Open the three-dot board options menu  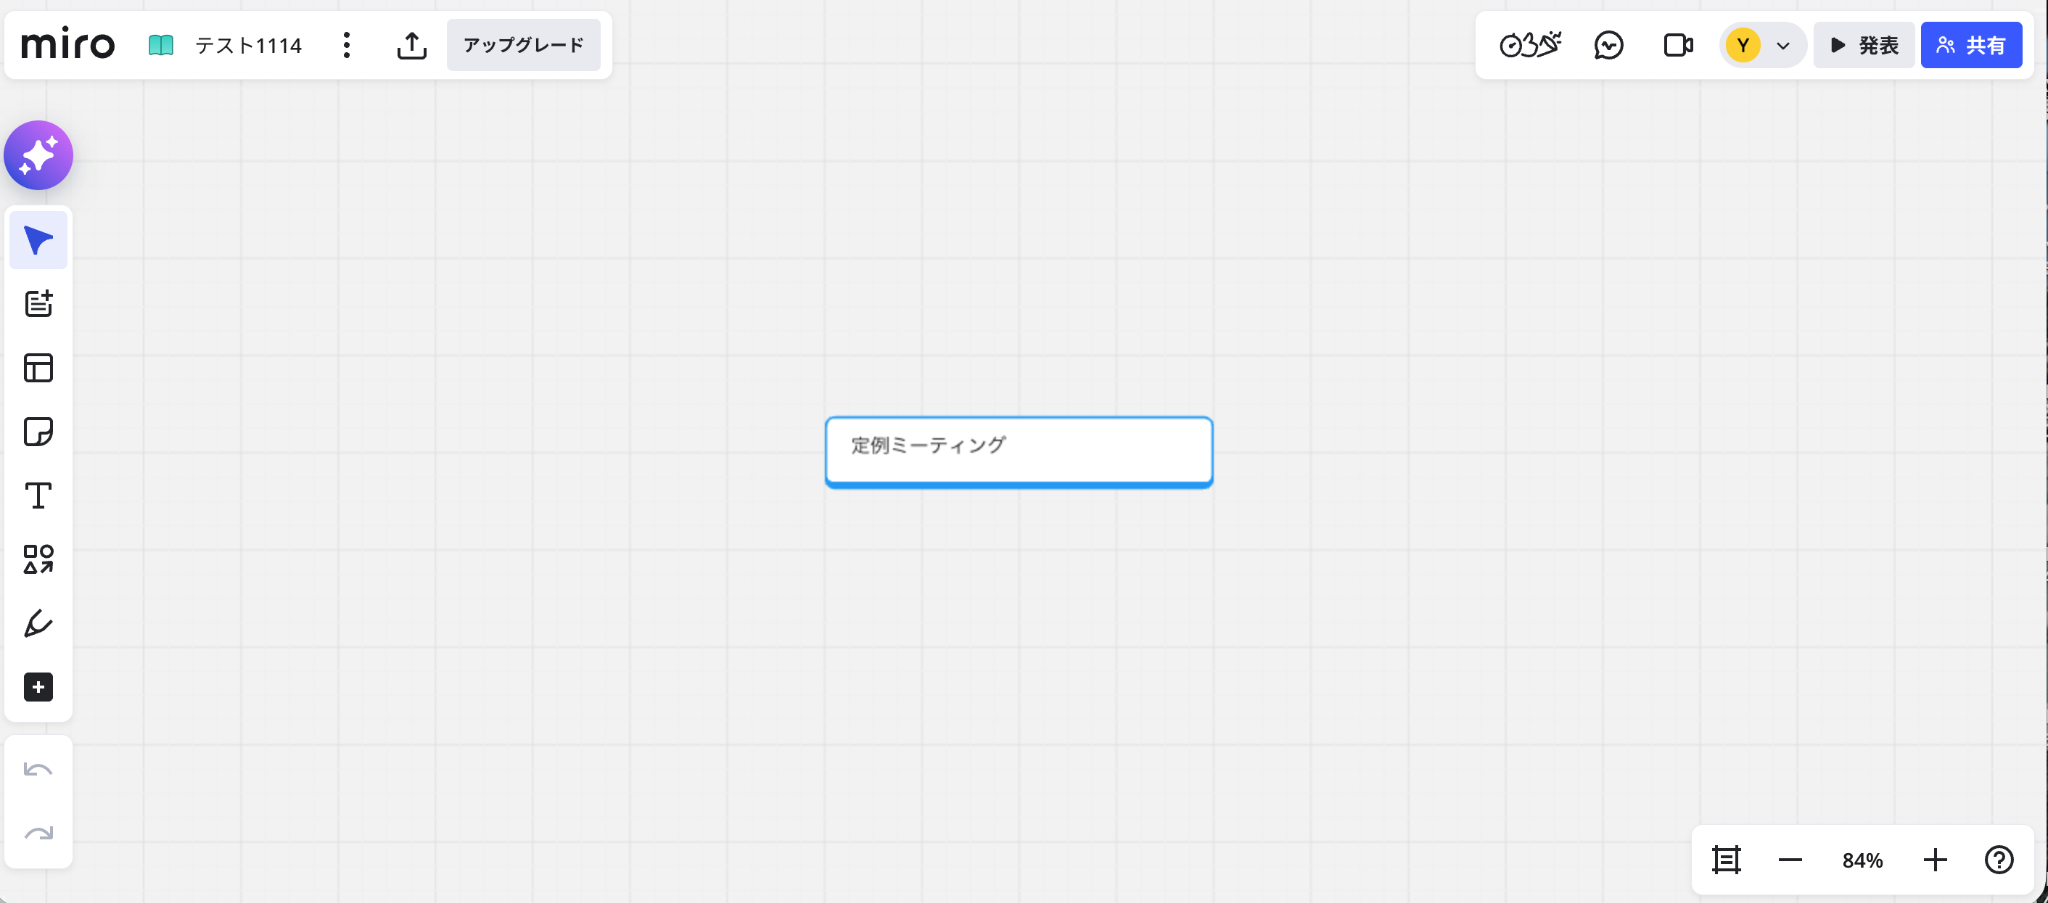click(346, 45)
